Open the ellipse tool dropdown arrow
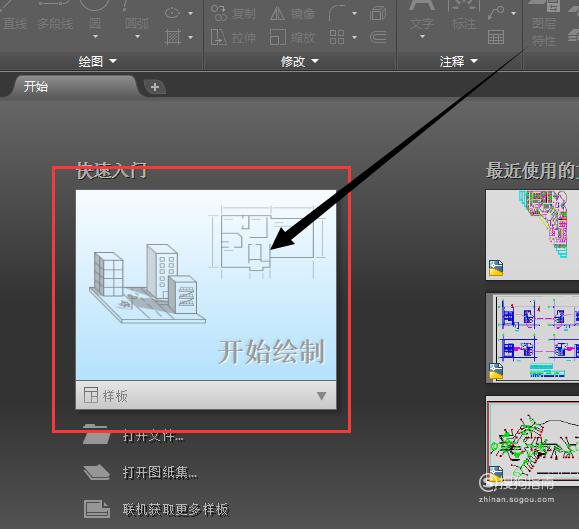Viewport: 579px width, 529px height. click(x=191, y=13)
